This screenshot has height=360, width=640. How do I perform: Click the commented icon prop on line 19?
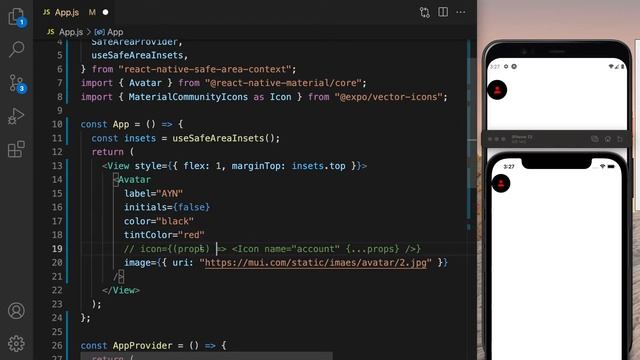272,249
